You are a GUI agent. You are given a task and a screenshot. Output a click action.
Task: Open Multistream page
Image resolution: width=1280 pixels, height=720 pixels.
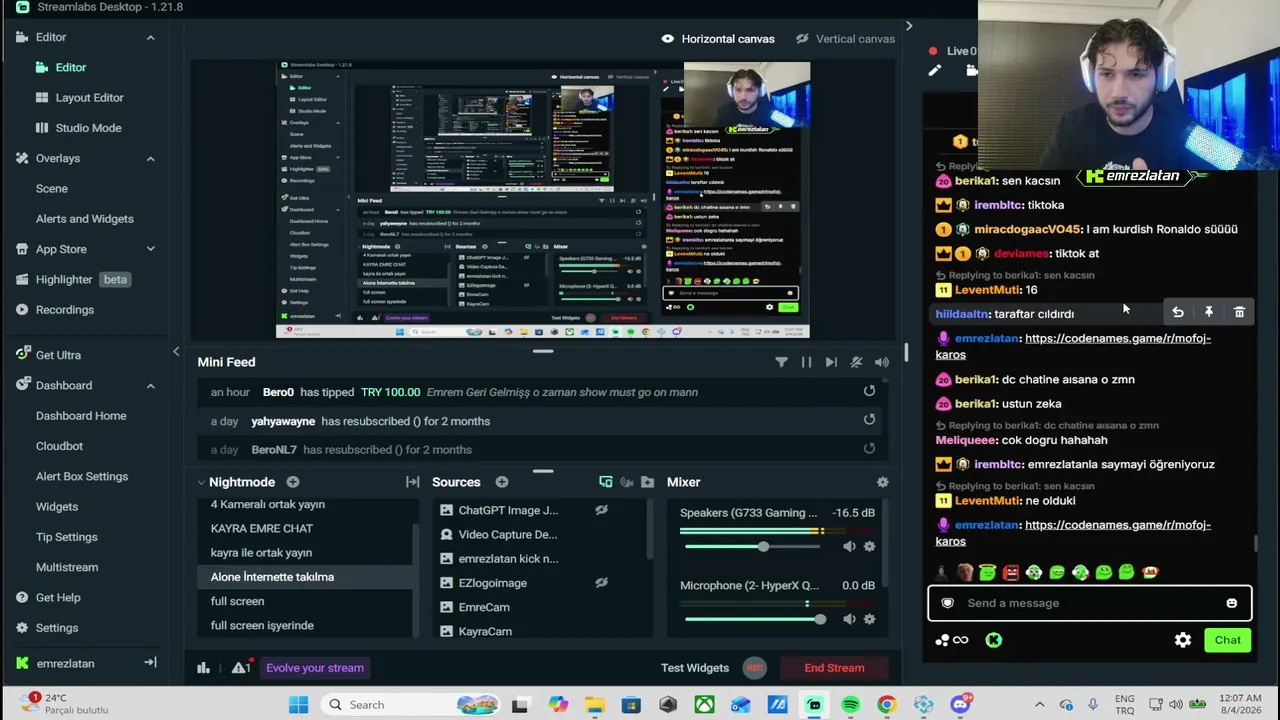67,567
